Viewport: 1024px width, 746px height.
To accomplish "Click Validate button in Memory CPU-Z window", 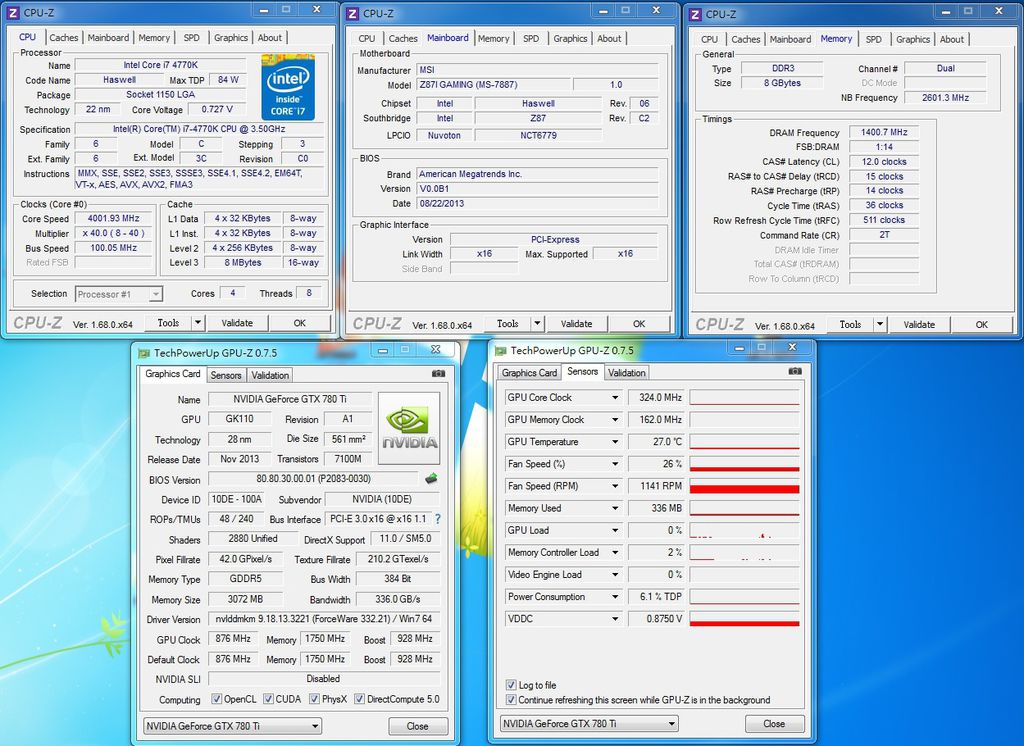I will tap(919, 324).
